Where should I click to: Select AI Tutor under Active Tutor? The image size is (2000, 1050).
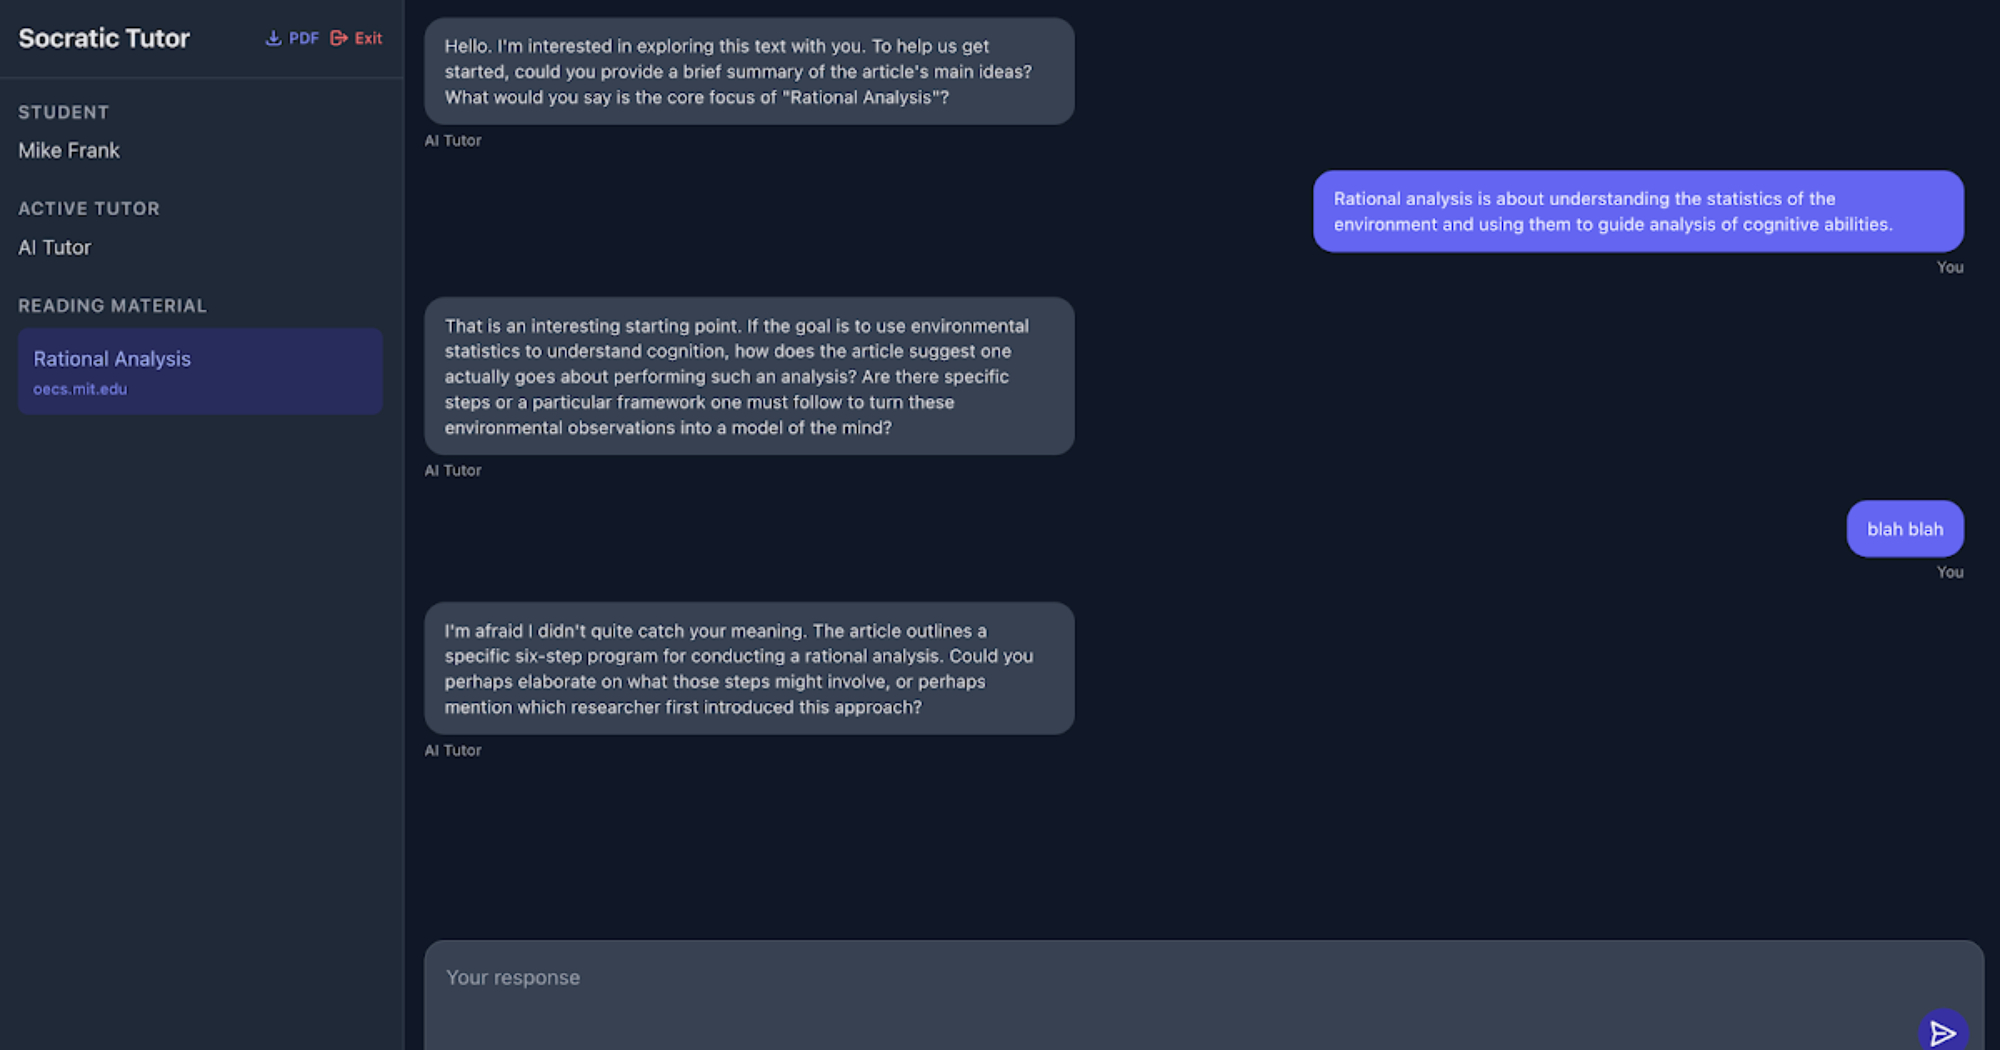[55, 247]
